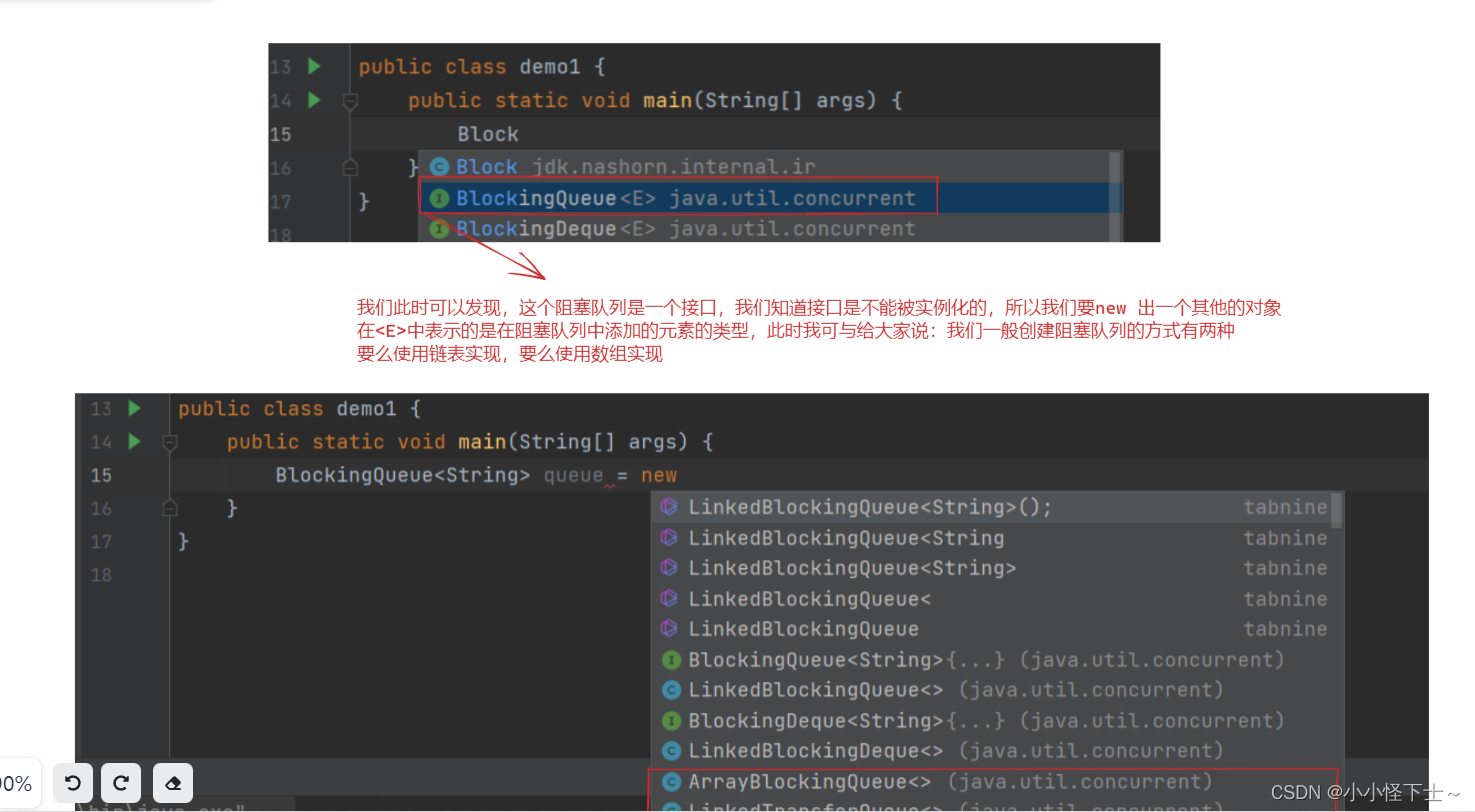
Task: Click the queue variable name
Action: tap(573, 476)
